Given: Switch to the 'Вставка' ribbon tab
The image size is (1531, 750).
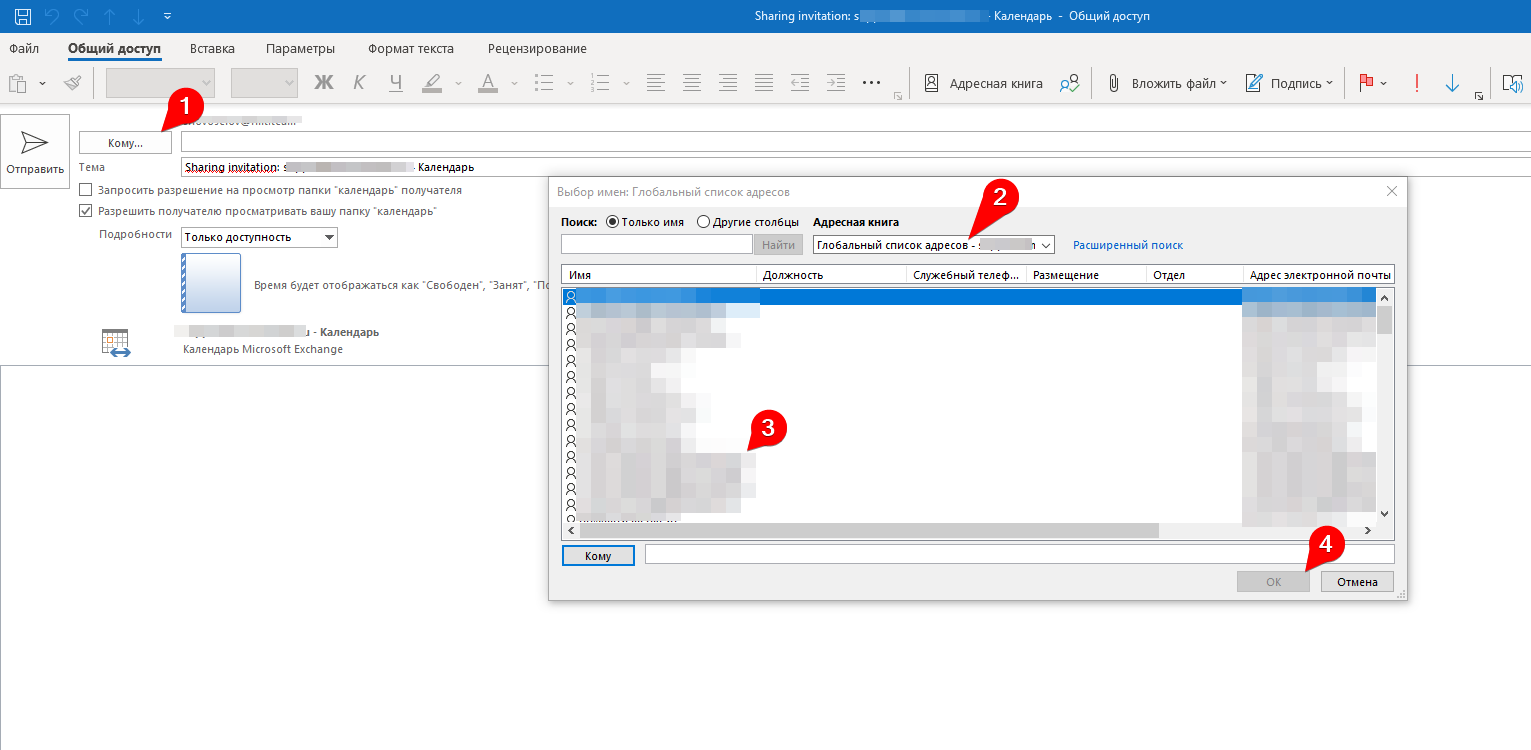Looking at the screenshot, I should pyautogui.click(x=212, y=49).
